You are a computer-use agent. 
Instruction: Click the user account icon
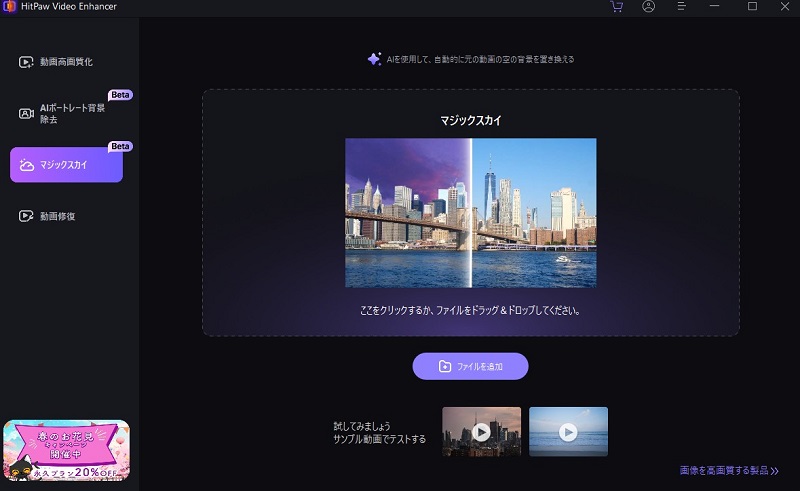click(649, 7)
